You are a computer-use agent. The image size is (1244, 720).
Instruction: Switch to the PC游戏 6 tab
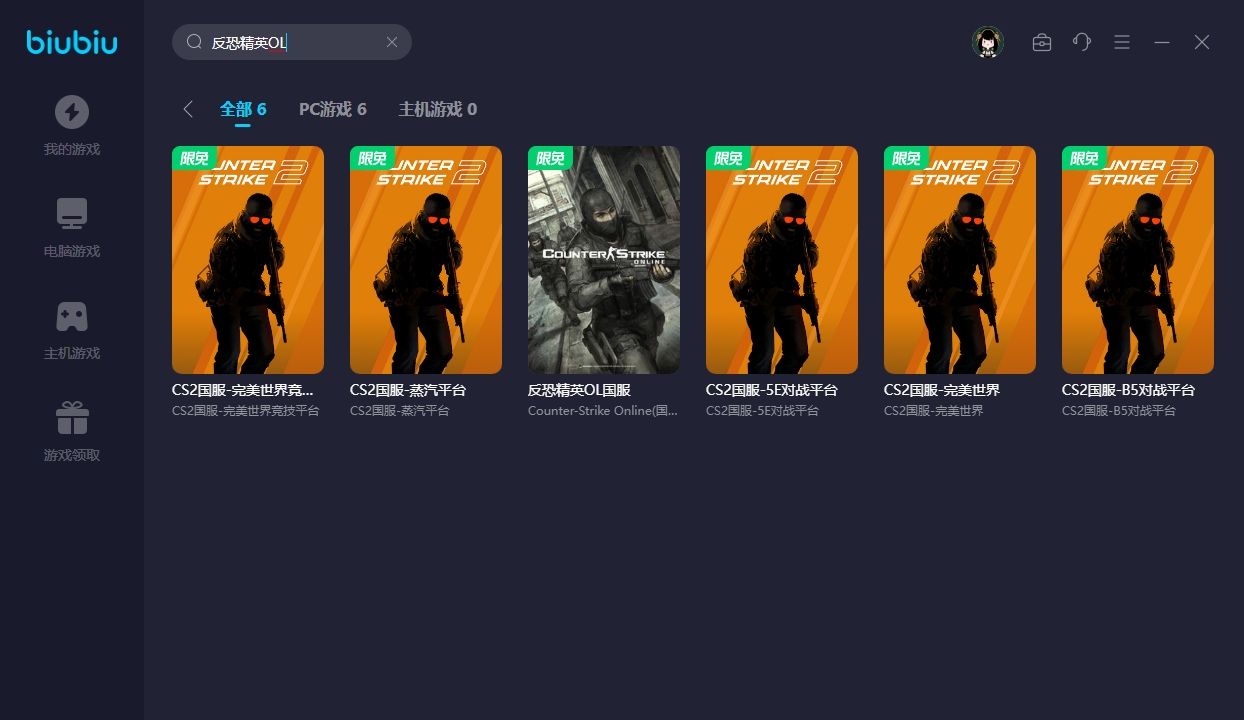pos(332,109)
